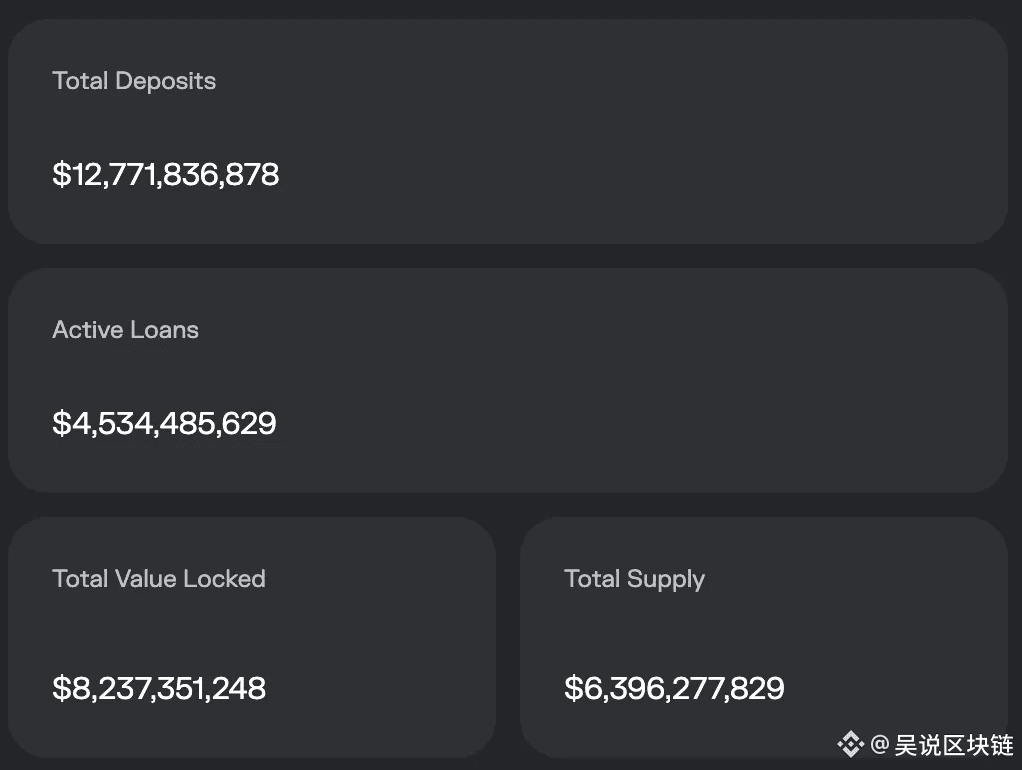This screenshot has width=1022, height=770.
Task: Click the dollar sign of the Total Deposits amount
Action: pyautogui.click(x=60, y=175)
